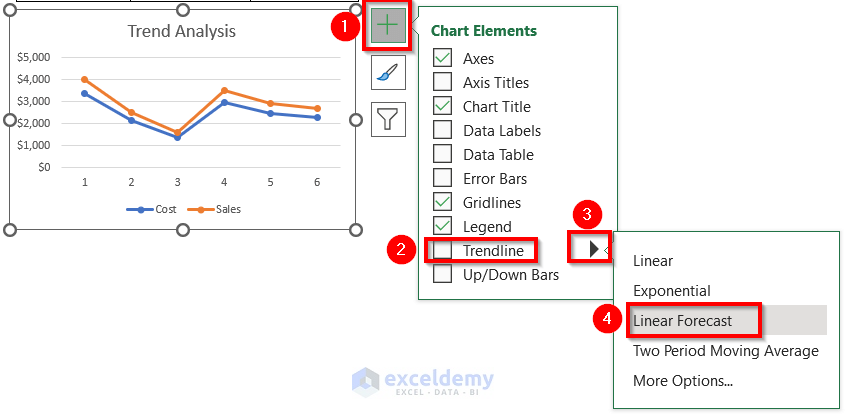Uncheck the Legend checkbox

(442, 227)
